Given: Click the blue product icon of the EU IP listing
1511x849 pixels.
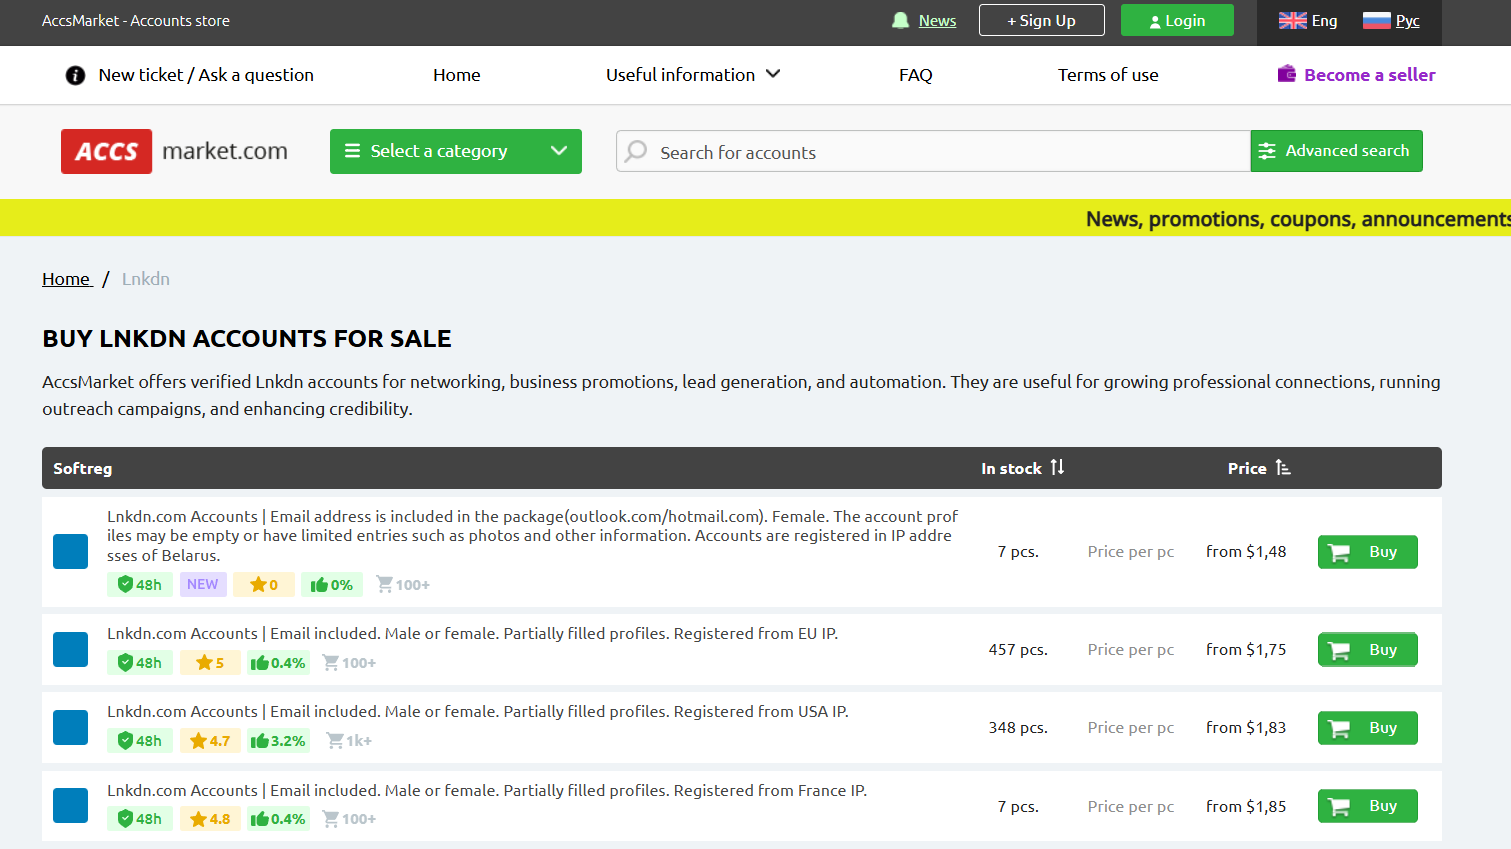Looking at the screenshot, I should click(x=70, y=650).
